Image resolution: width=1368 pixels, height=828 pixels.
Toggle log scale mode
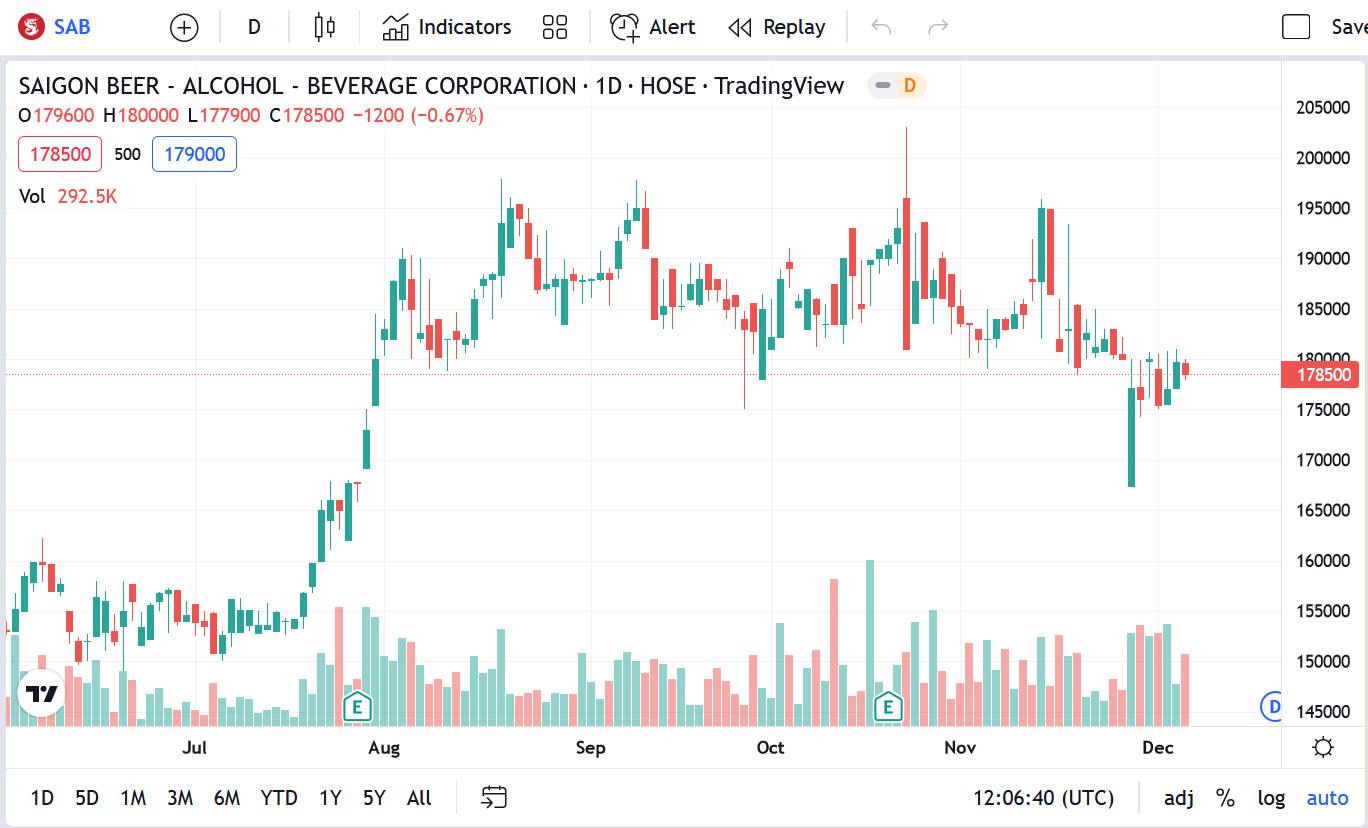click(1271, 798)
